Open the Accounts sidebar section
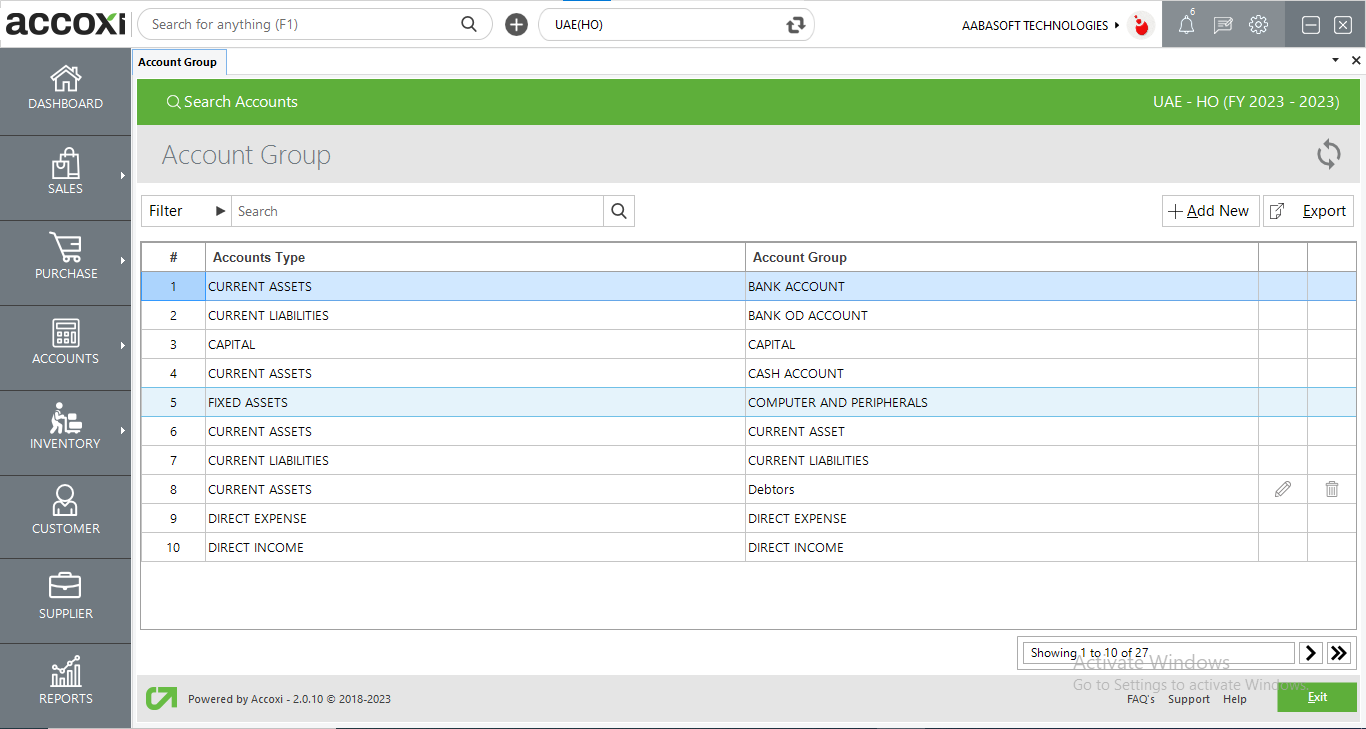1366x729 pixels. [65, 346]
